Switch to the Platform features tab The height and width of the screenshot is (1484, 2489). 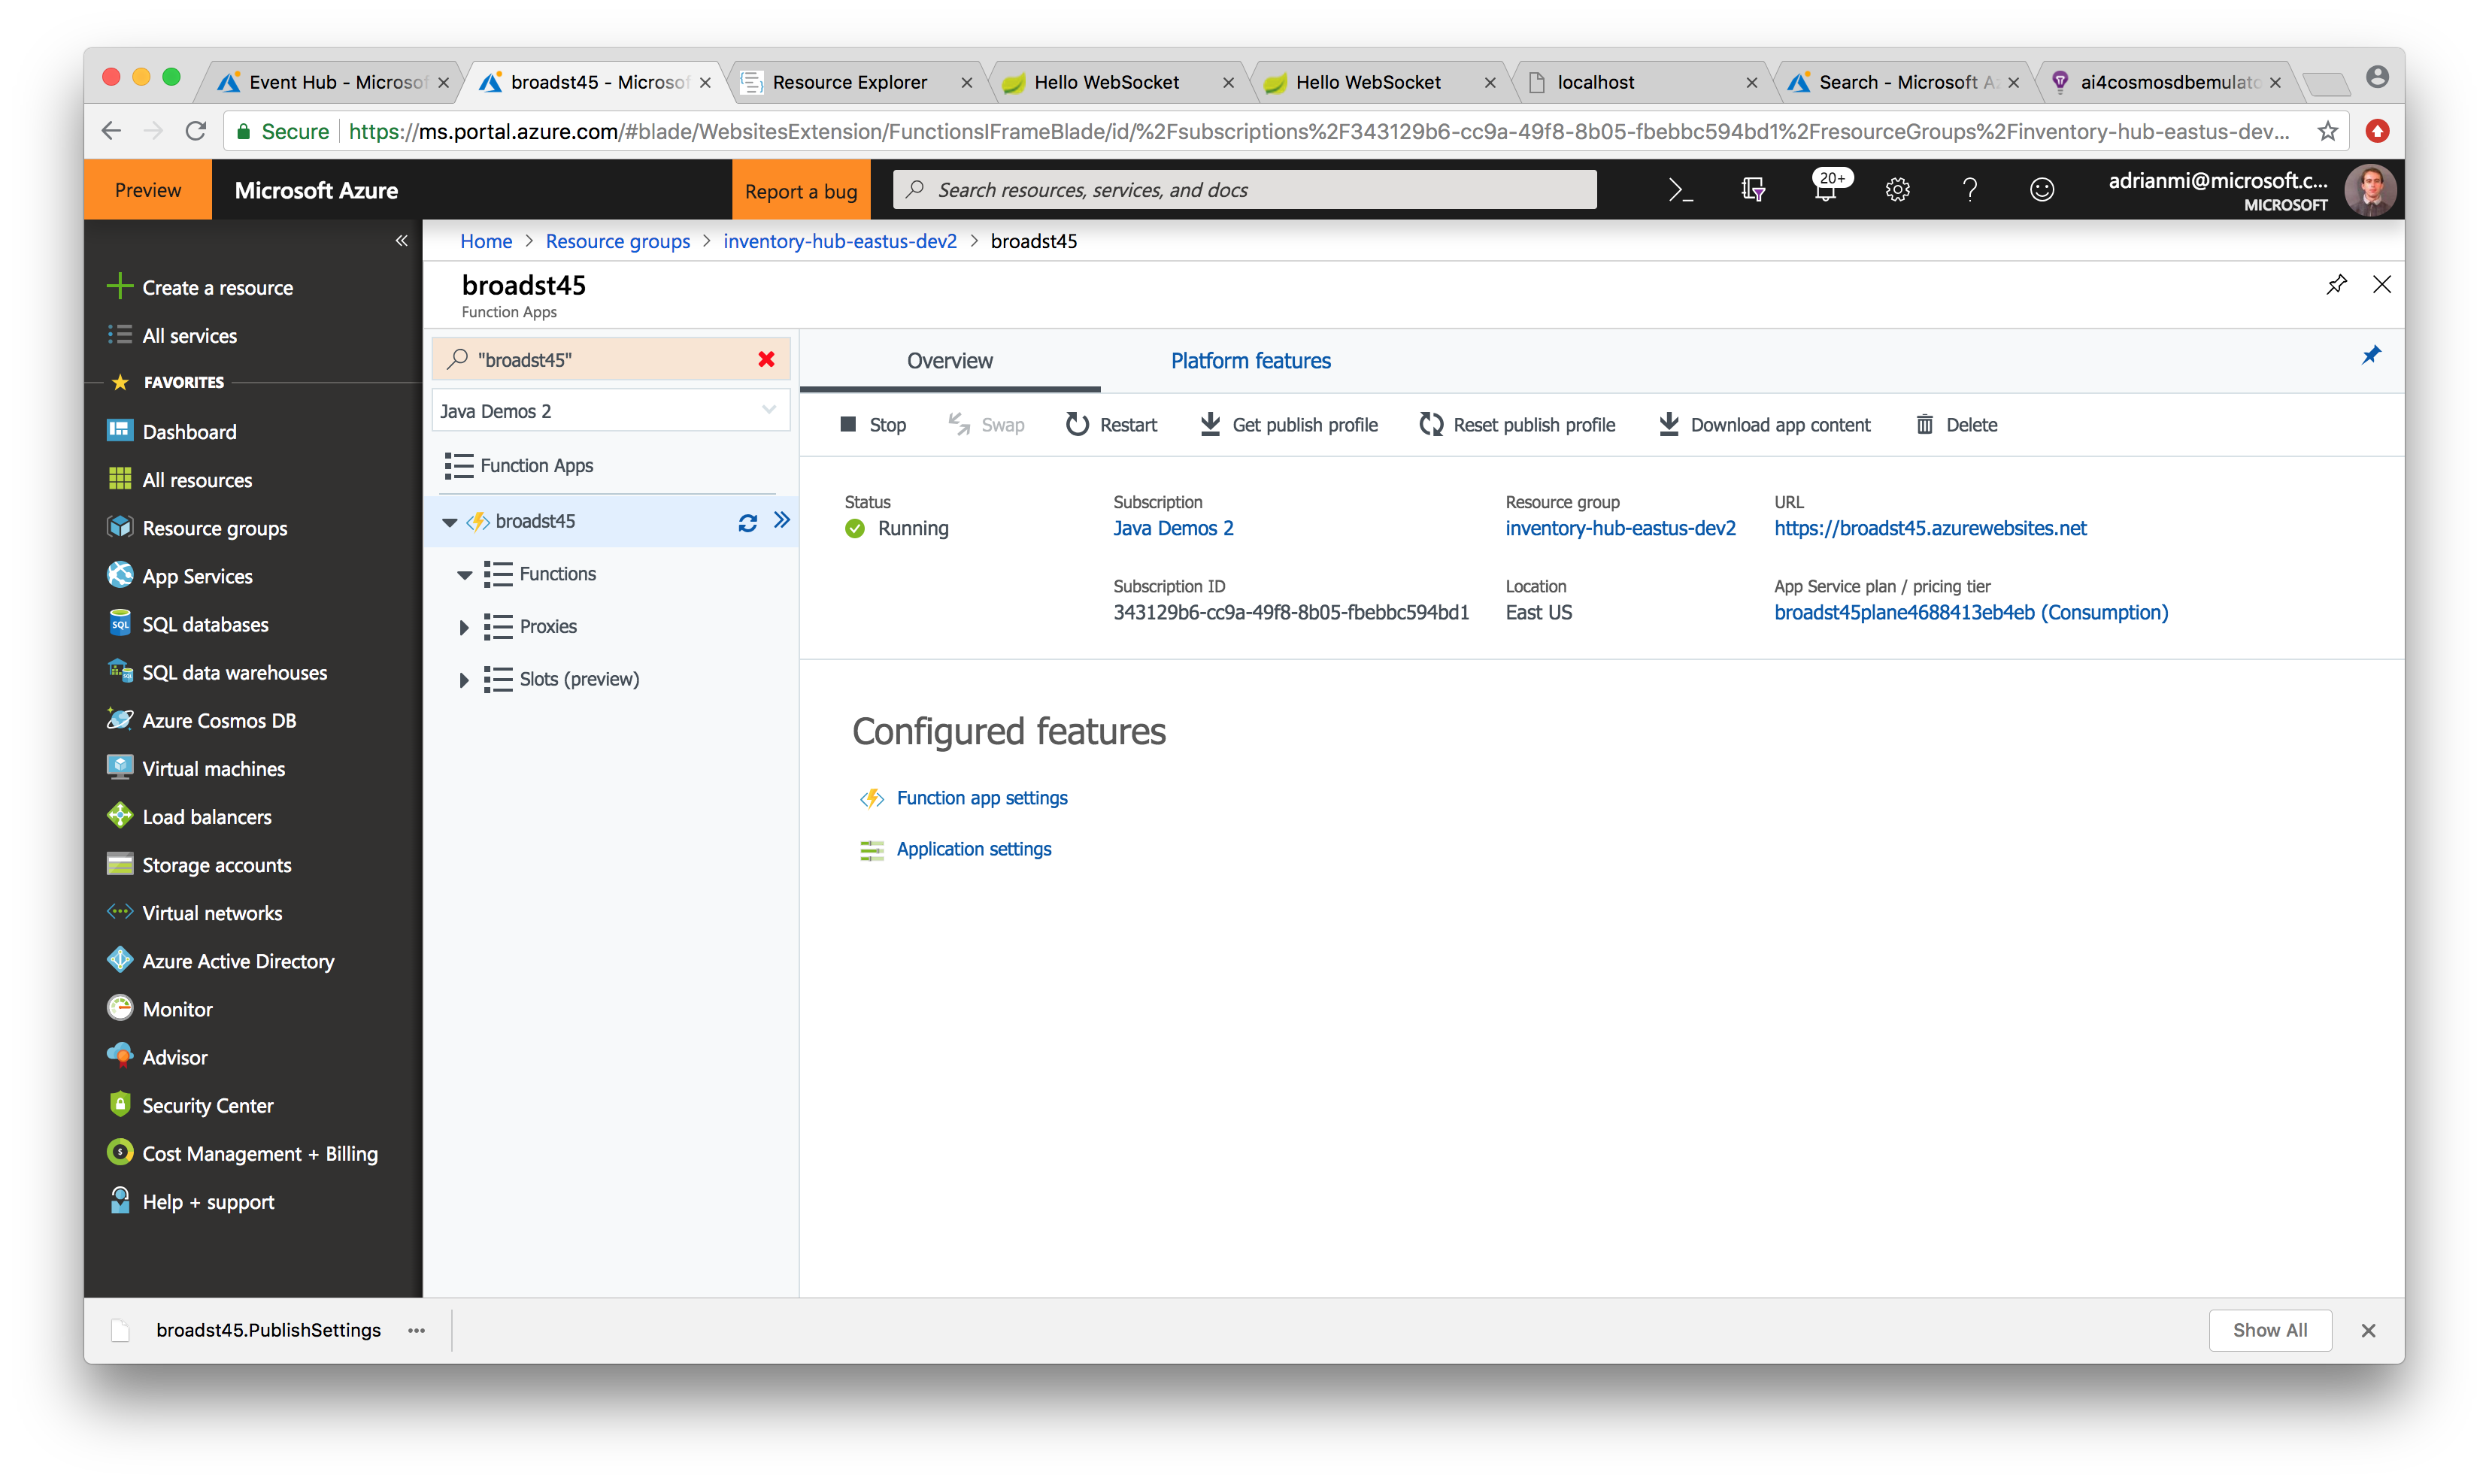click(x=1250, y=361)
